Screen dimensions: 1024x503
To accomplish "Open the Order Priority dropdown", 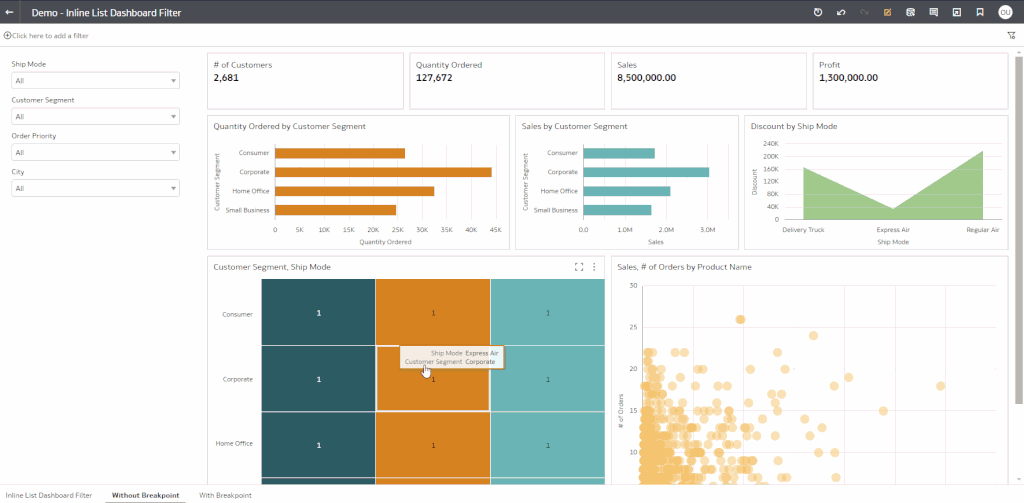I will [x=95, y=153].
